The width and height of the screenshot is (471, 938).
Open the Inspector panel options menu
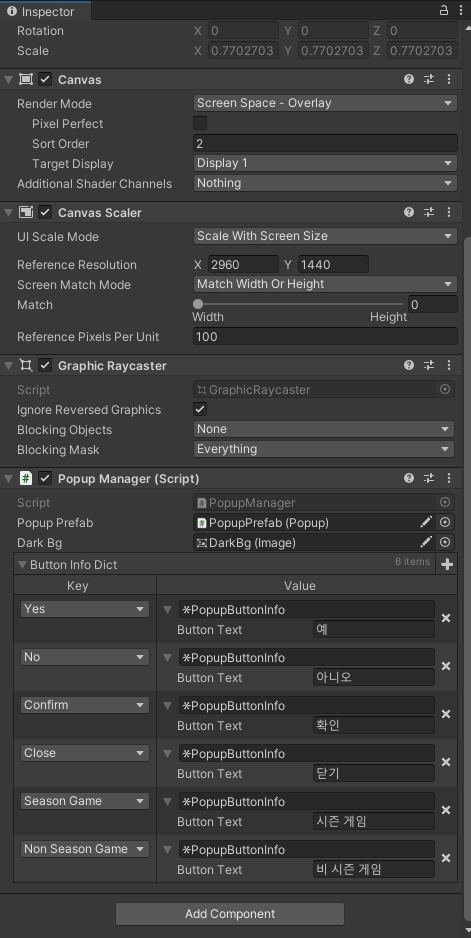click(x=461, y=10)
